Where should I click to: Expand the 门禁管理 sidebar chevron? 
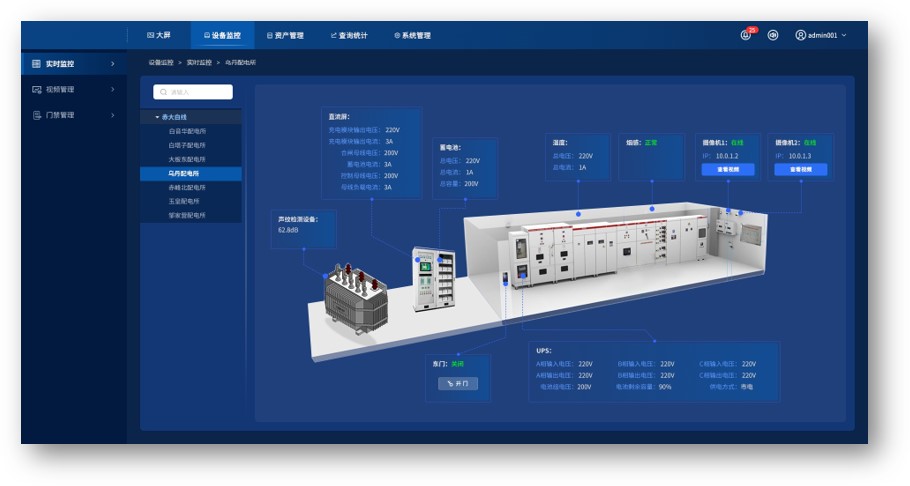pyautogui.click(x=112, y=115)
